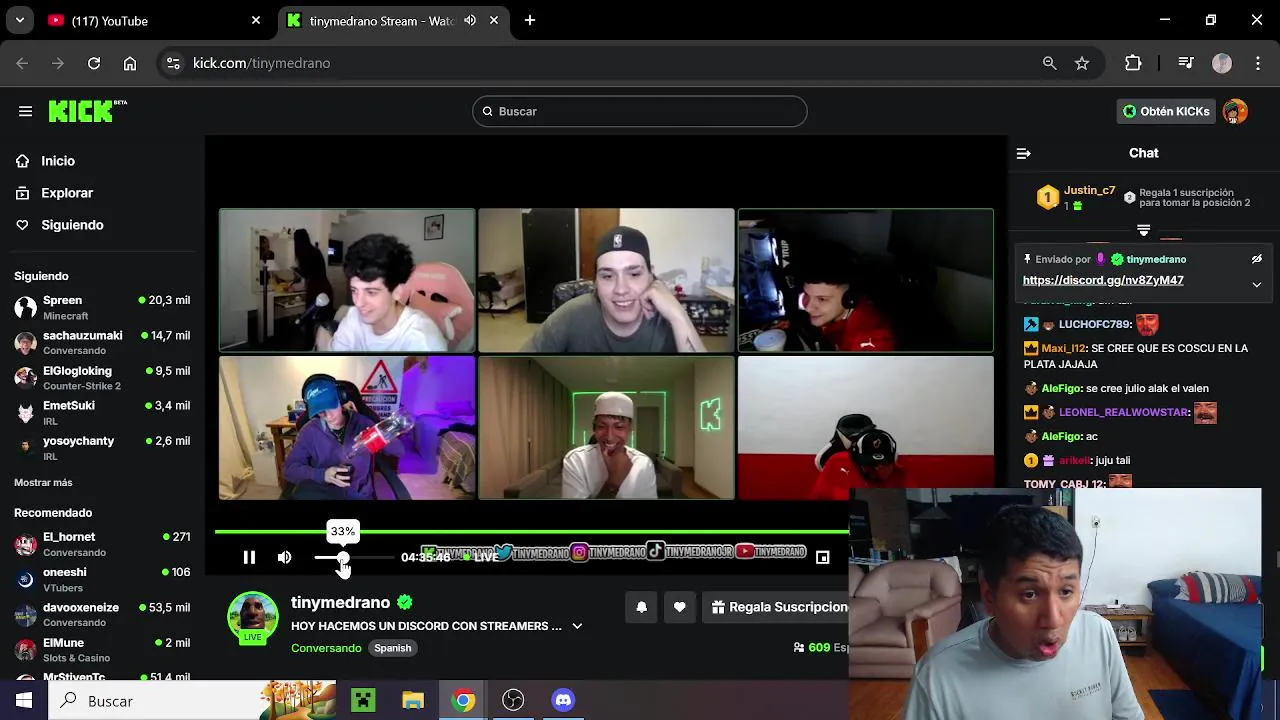Click the browser home button
Viewport: 1280px width, 720px height.
click(130, 63)
